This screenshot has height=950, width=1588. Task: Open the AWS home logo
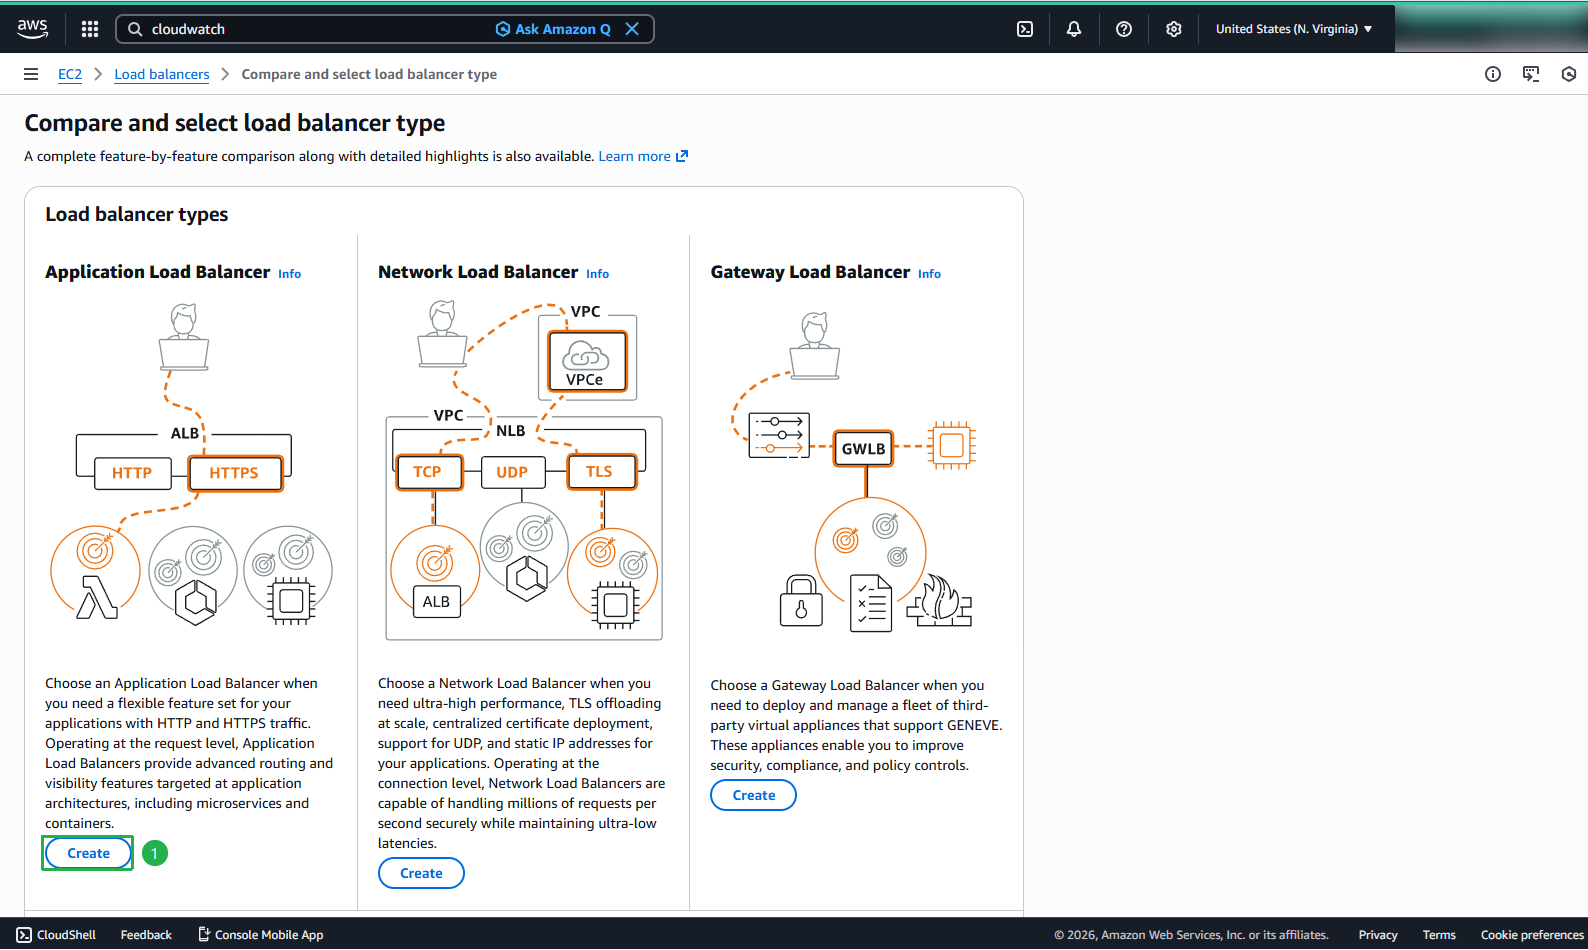pos(33,29)
